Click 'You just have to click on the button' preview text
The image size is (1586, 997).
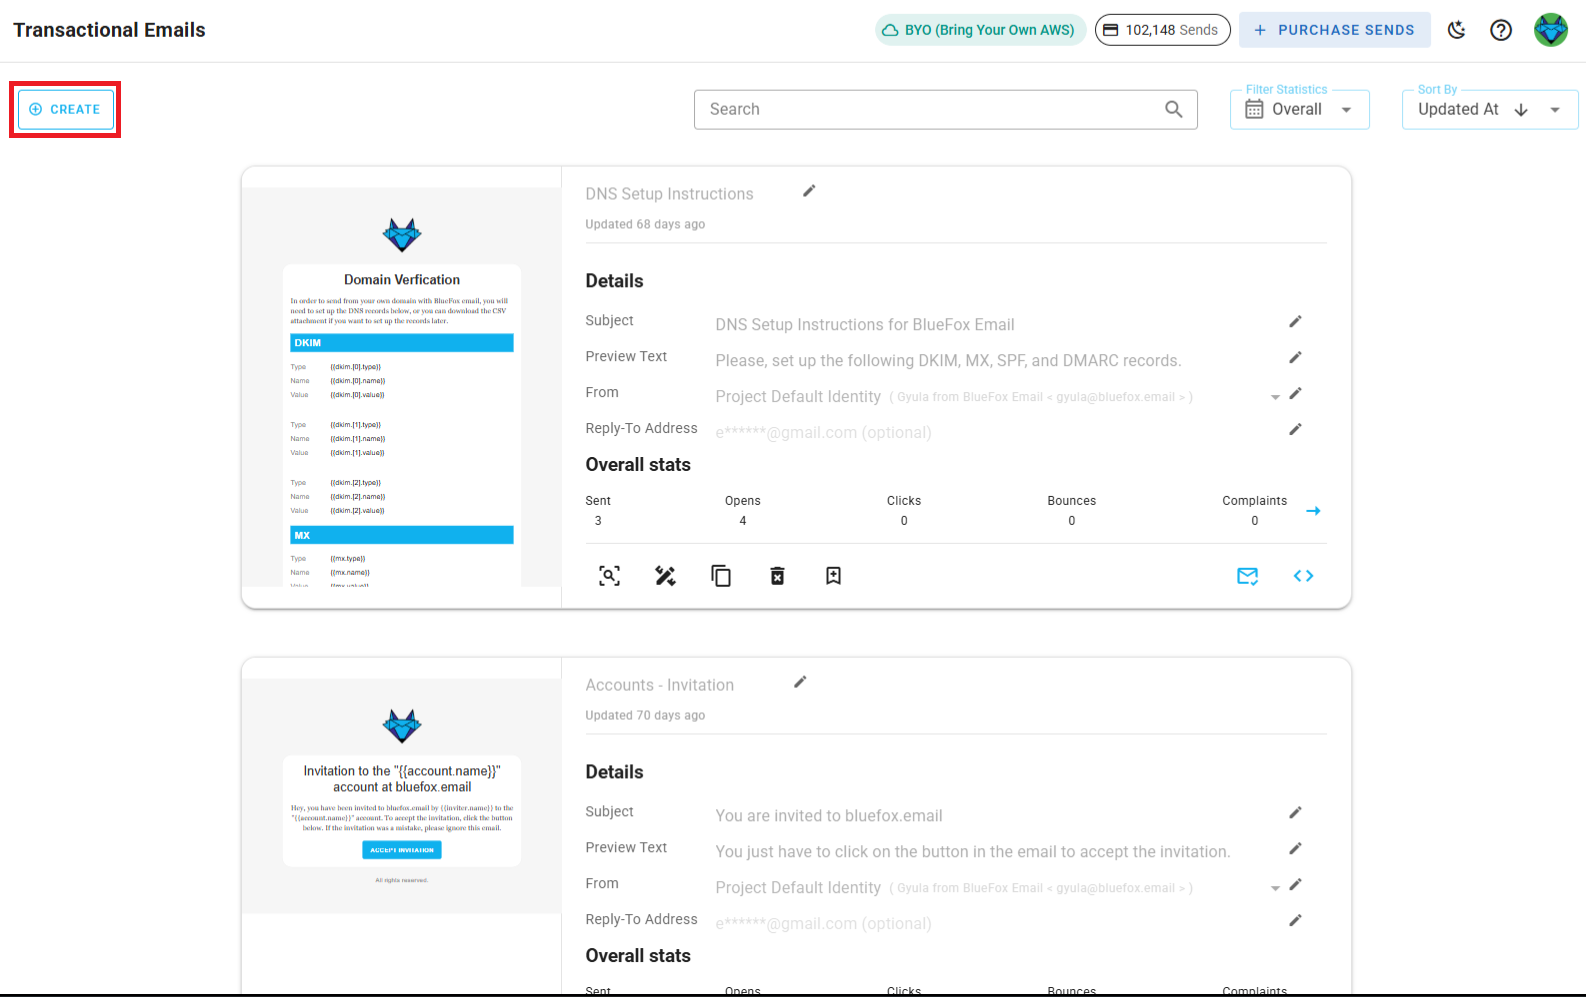(973, 852)
